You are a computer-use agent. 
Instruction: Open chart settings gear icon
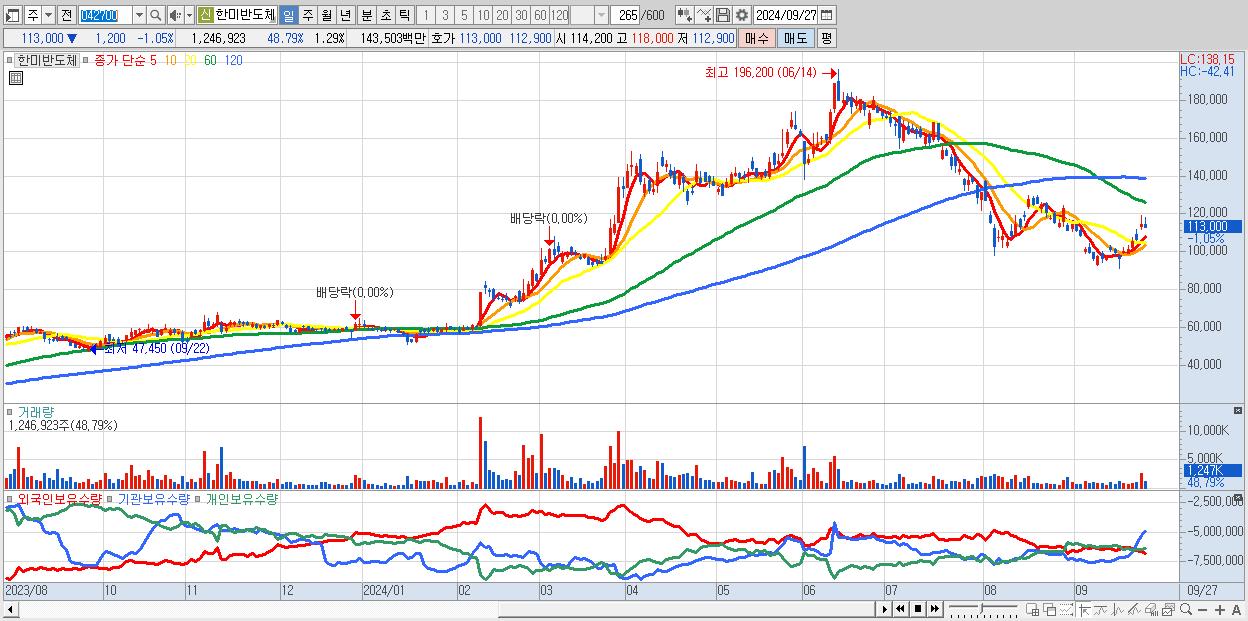point(741,15)
